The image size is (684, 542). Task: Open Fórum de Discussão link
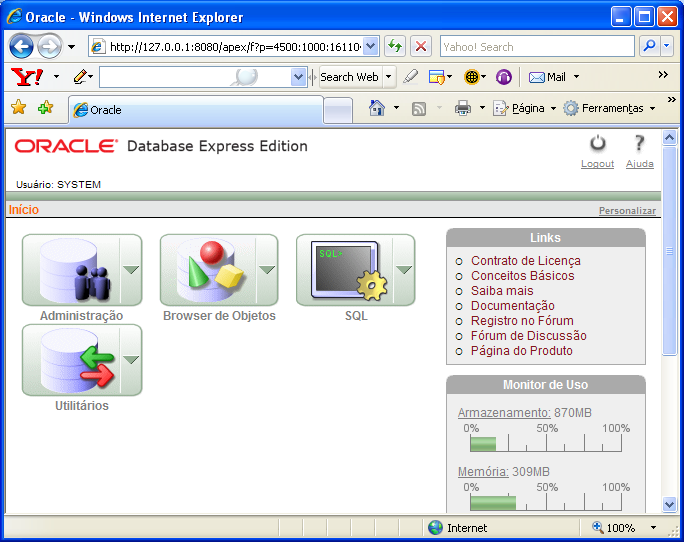tap(528, 336)
